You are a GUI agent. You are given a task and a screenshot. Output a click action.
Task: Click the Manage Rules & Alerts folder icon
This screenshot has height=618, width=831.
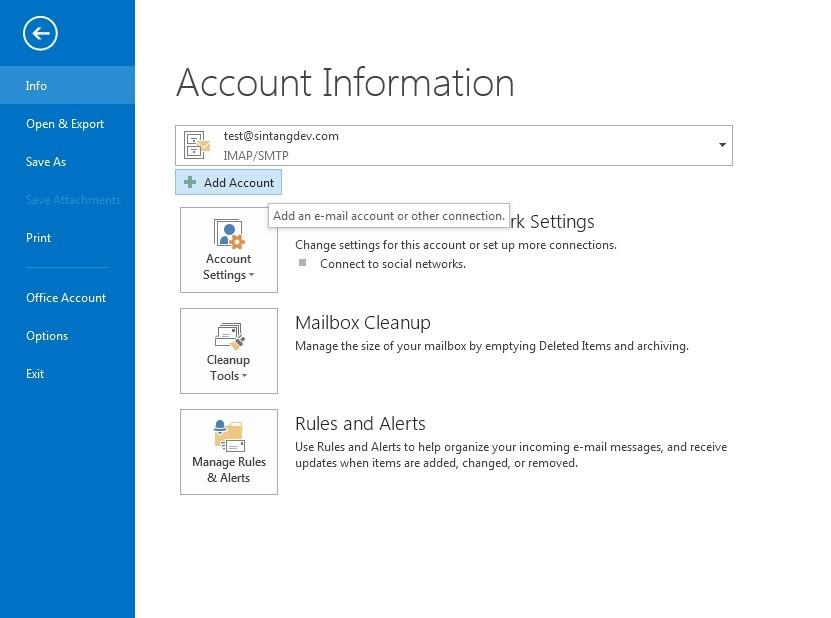(229, 436)
